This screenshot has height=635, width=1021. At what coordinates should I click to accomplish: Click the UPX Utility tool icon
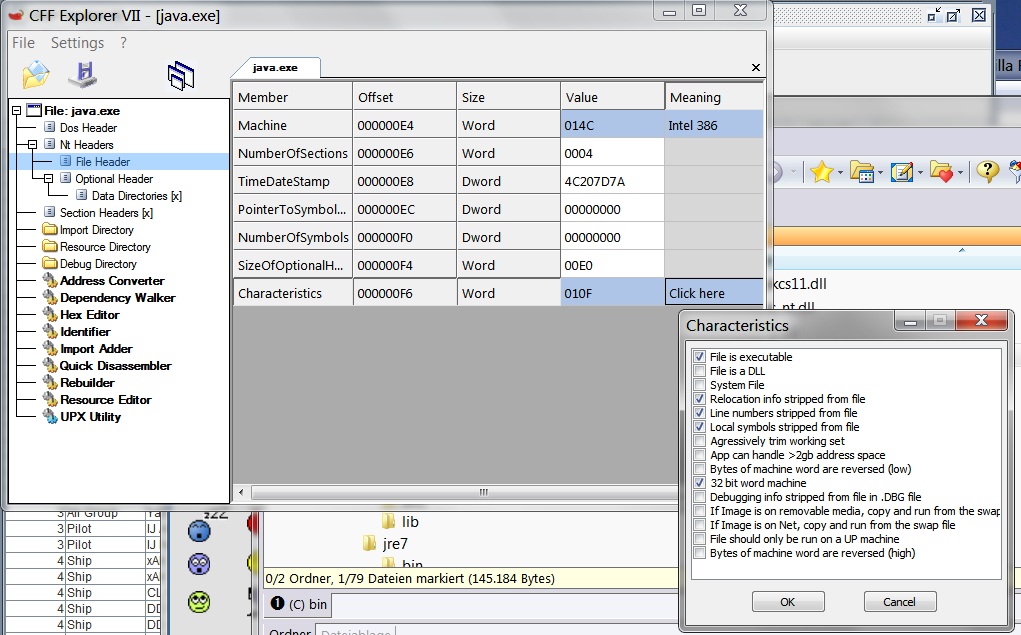tap(50, 416)
